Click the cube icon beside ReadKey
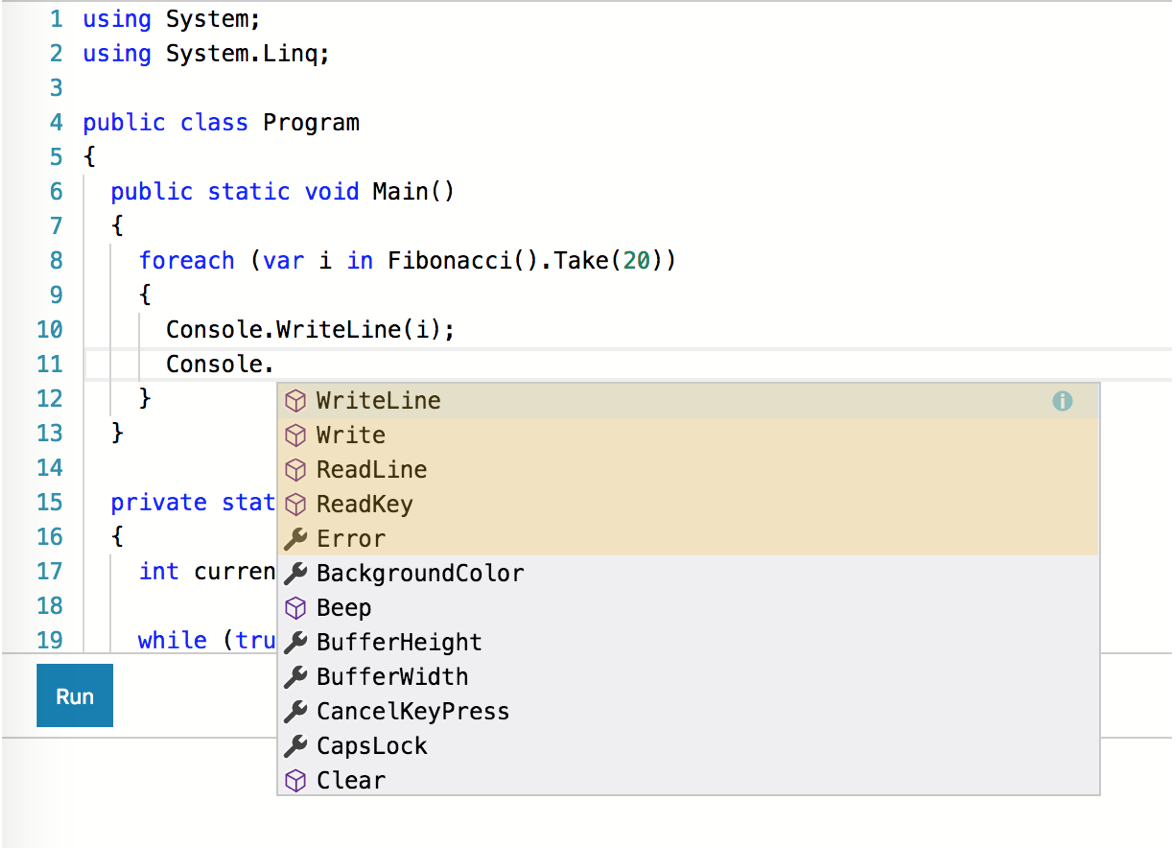This screenshot has height=848, width=1176. click(x=295, y=504)
